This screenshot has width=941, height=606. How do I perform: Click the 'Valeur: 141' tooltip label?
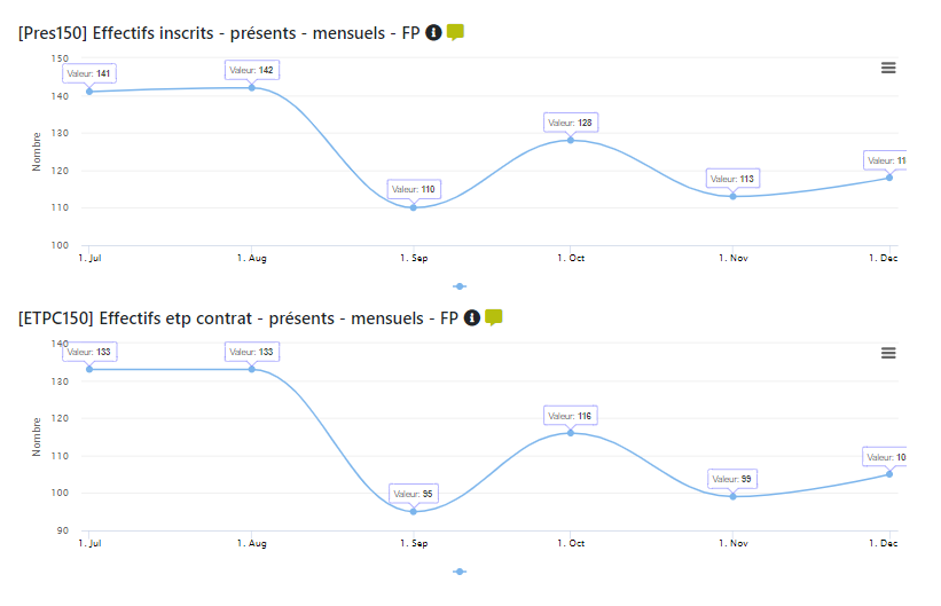pyautogui.click(x=91, y=73)
